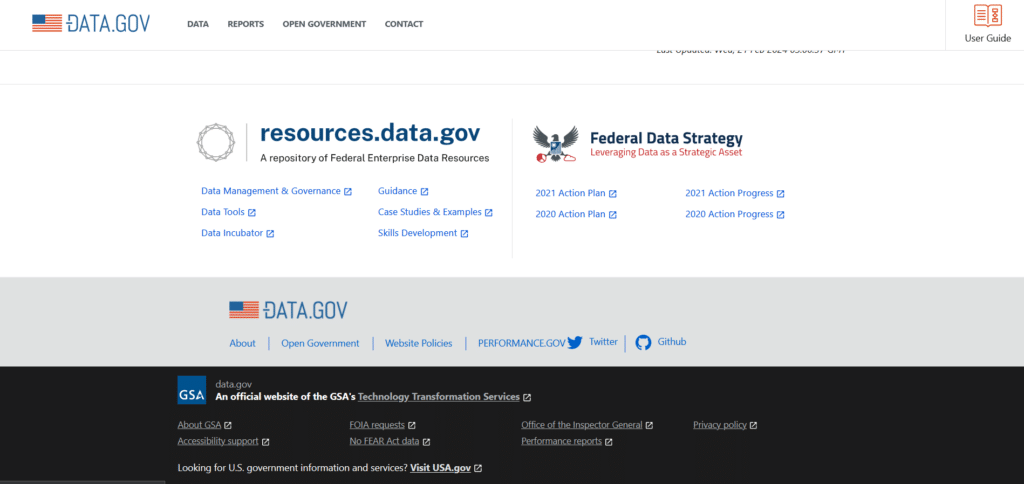Open the OPEN GOVERNMENT menu item
The width and height of the screenshot is (1024, 484).
click(325, 24)
